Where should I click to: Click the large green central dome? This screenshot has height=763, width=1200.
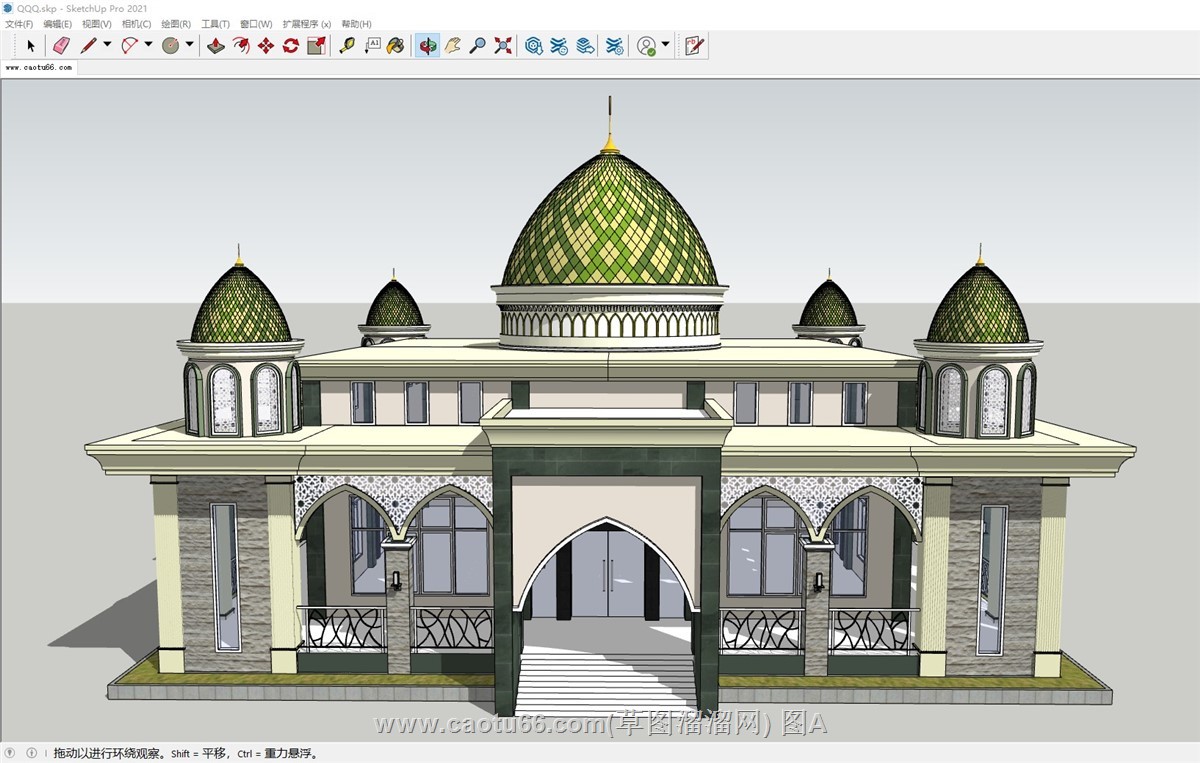coord(609,220)
